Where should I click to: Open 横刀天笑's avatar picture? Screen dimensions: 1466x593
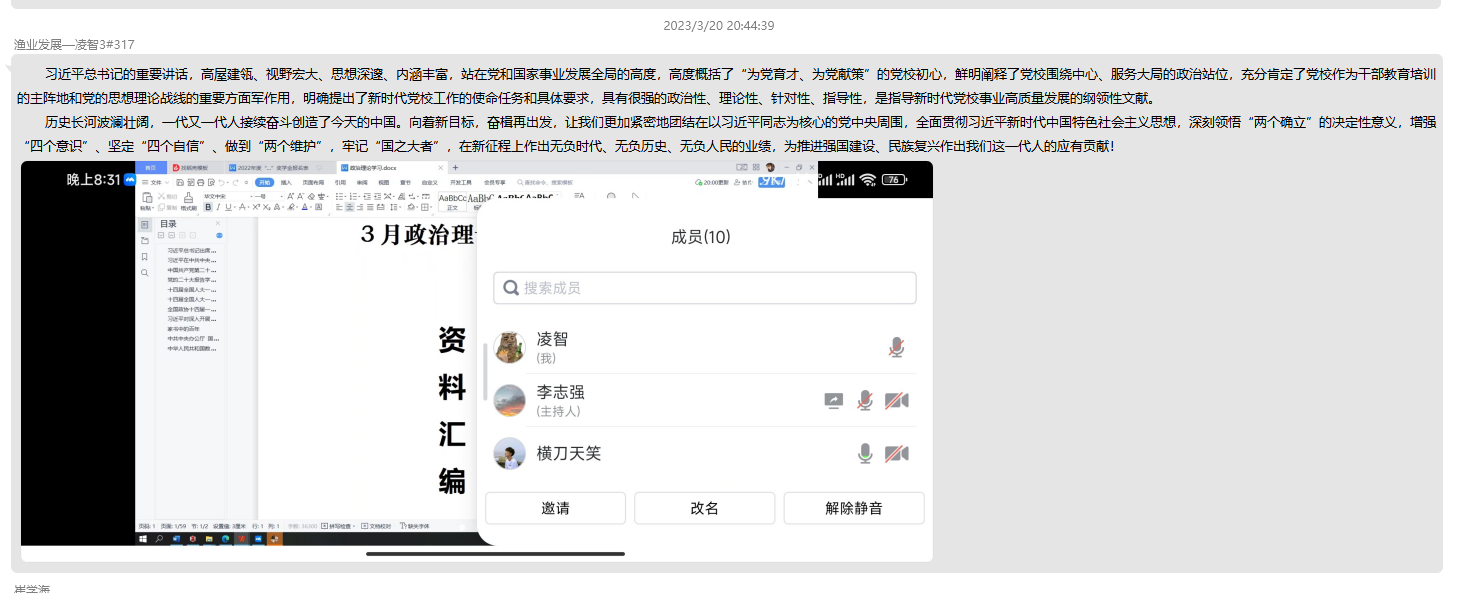pos(510,454)
